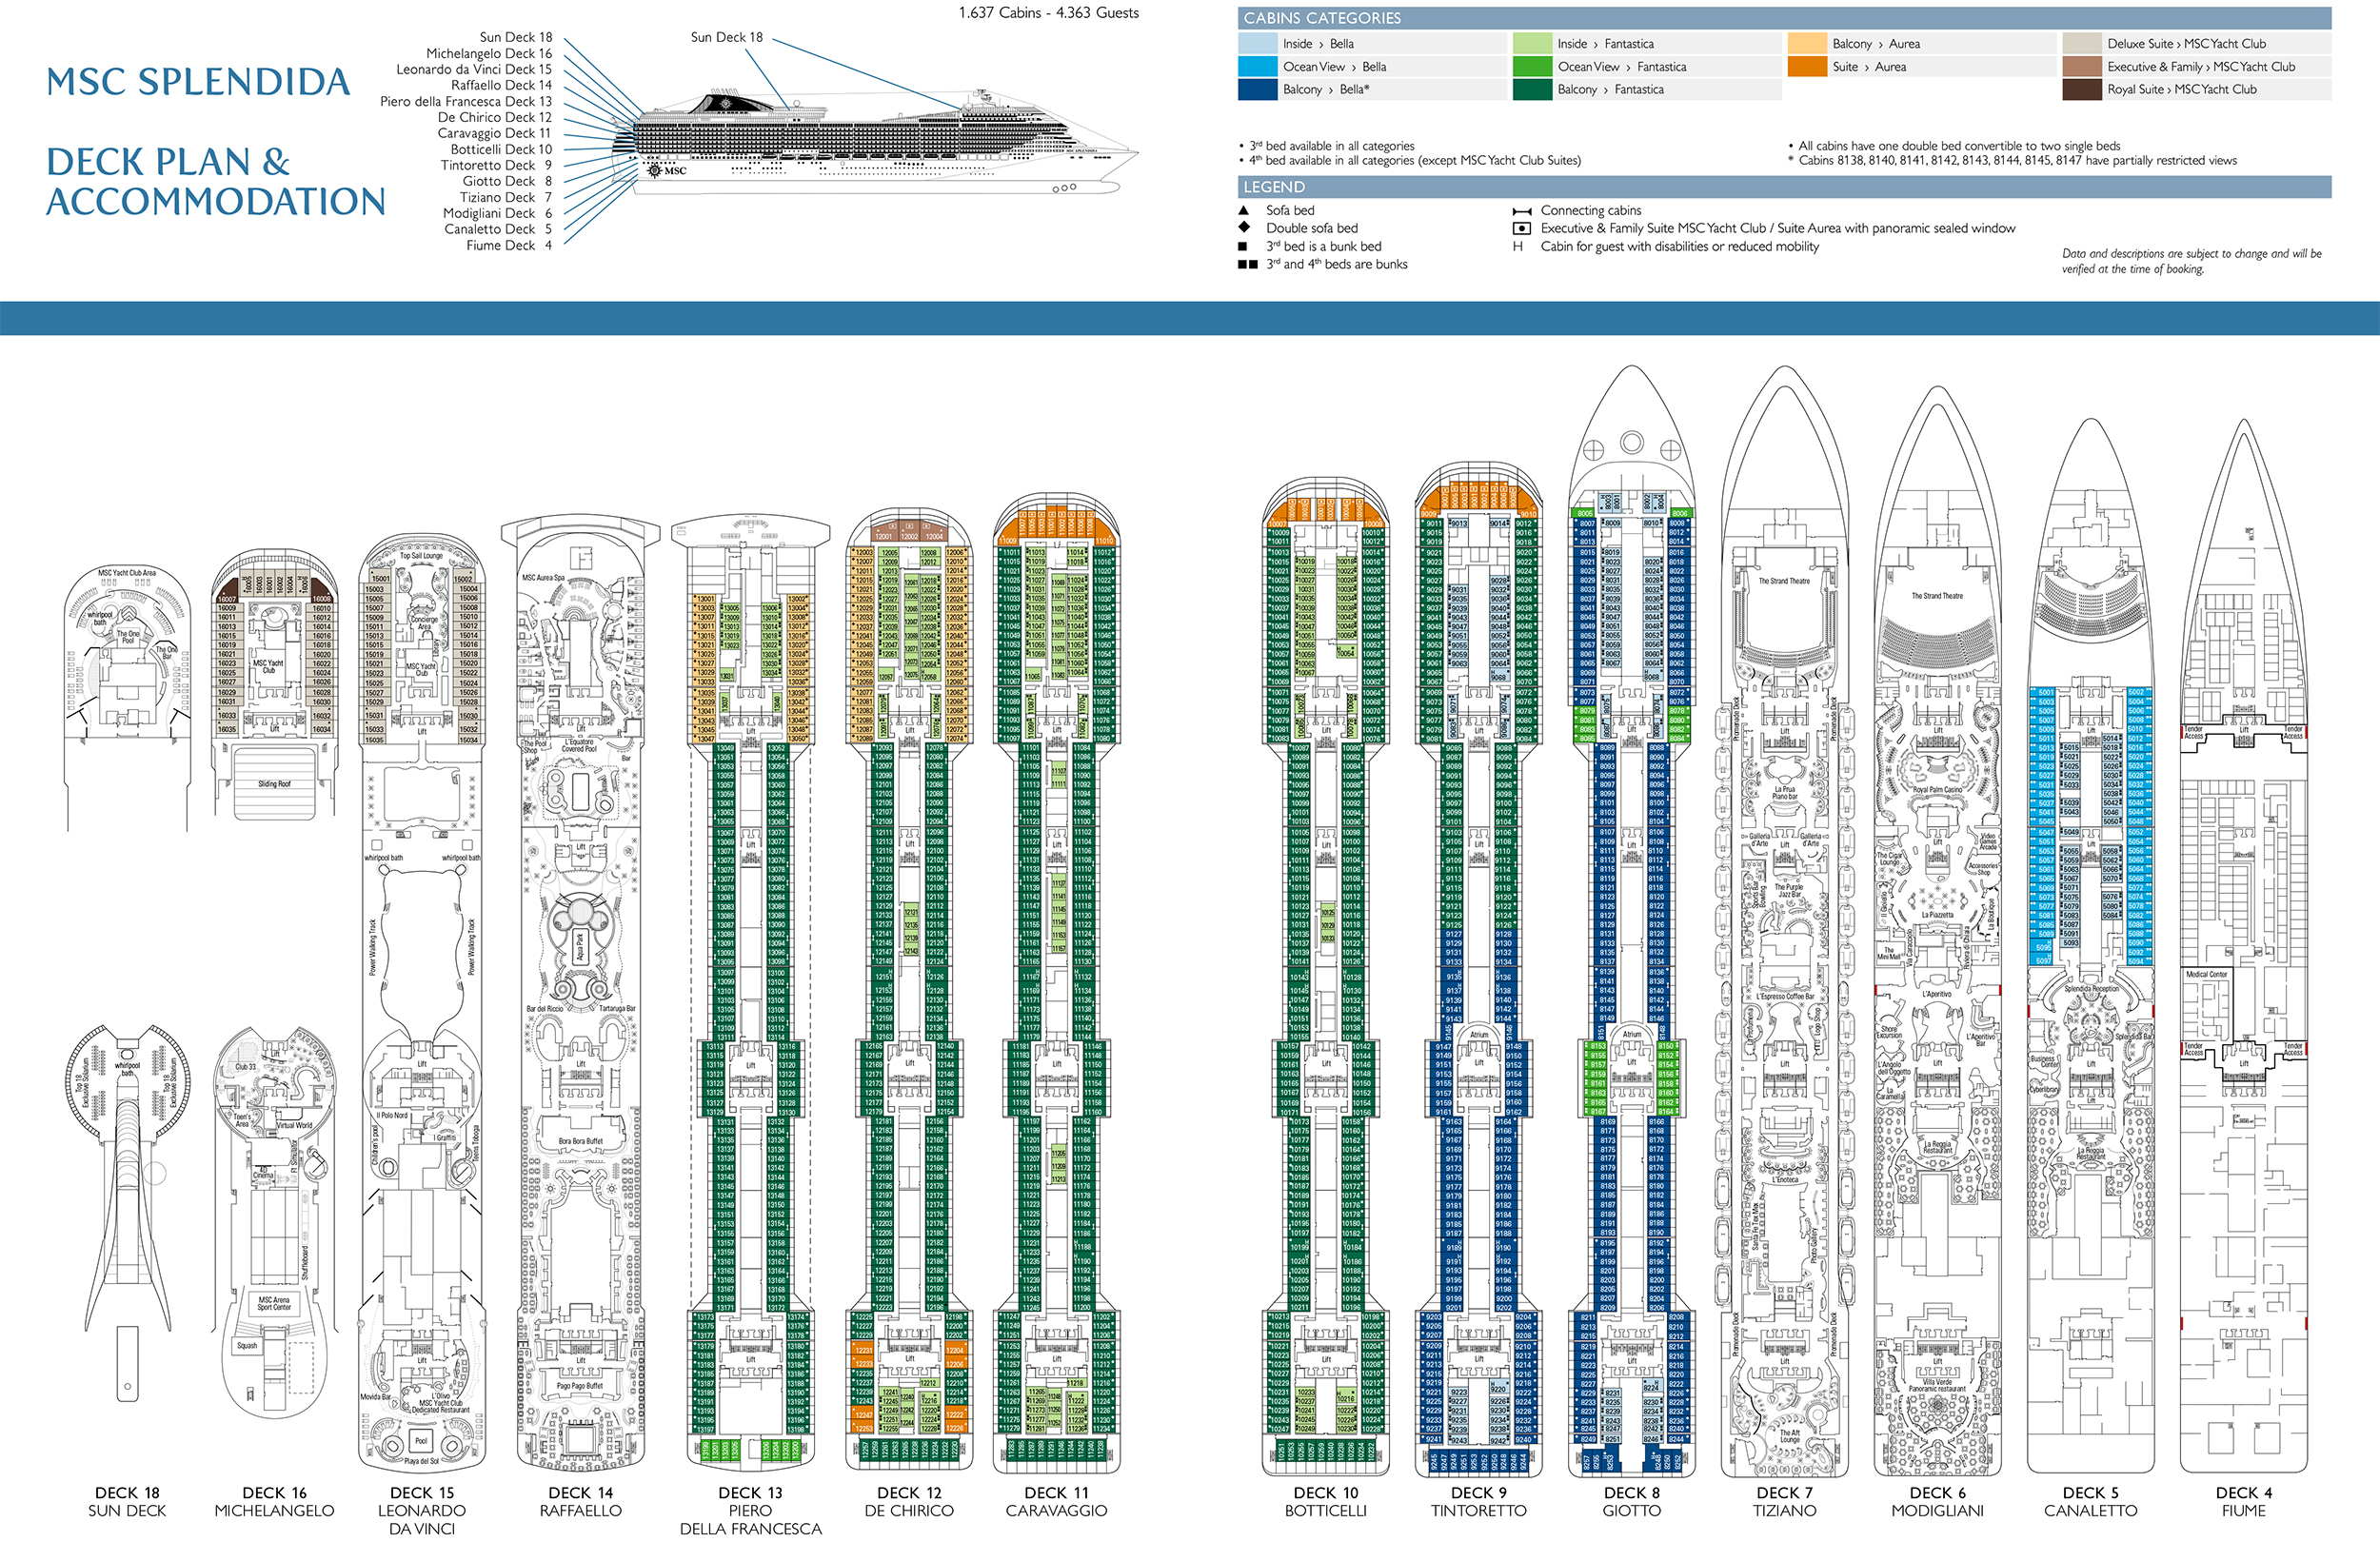
Task: Click 'MSC Arena Sport Center' label on Deck 16
Action: [x=274, y=1303]
